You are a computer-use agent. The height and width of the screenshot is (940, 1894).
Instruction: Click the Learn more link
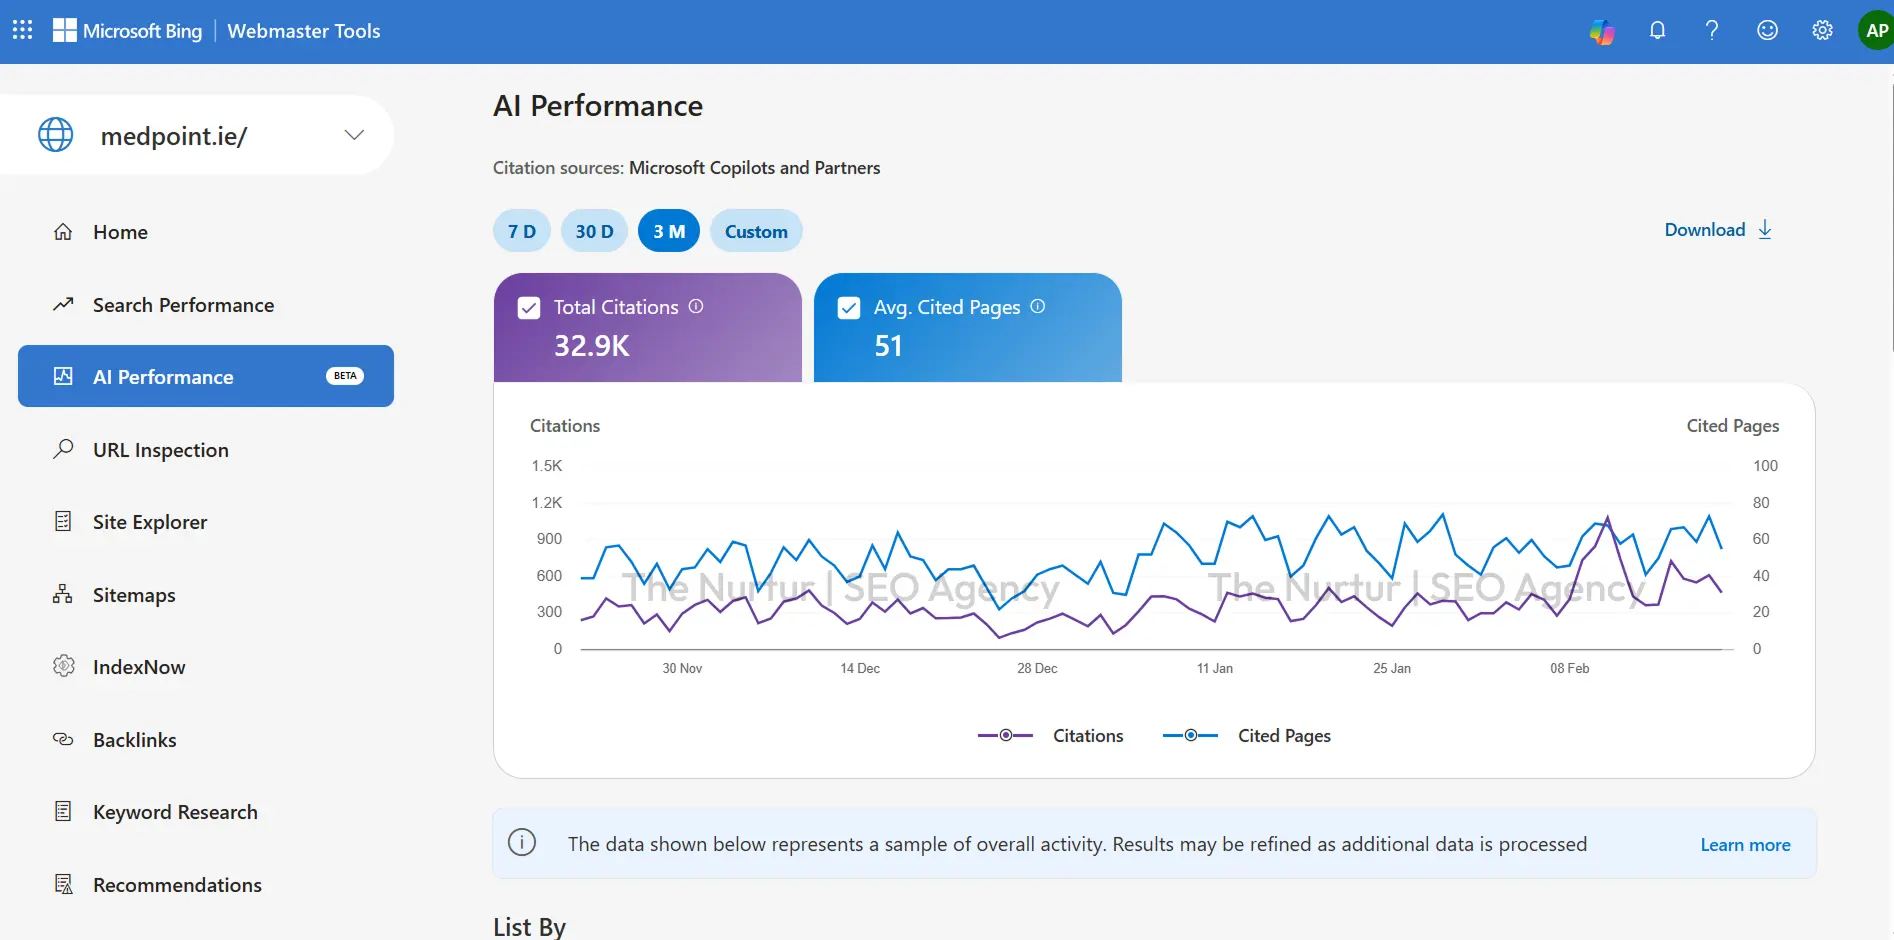point(1745,845)
